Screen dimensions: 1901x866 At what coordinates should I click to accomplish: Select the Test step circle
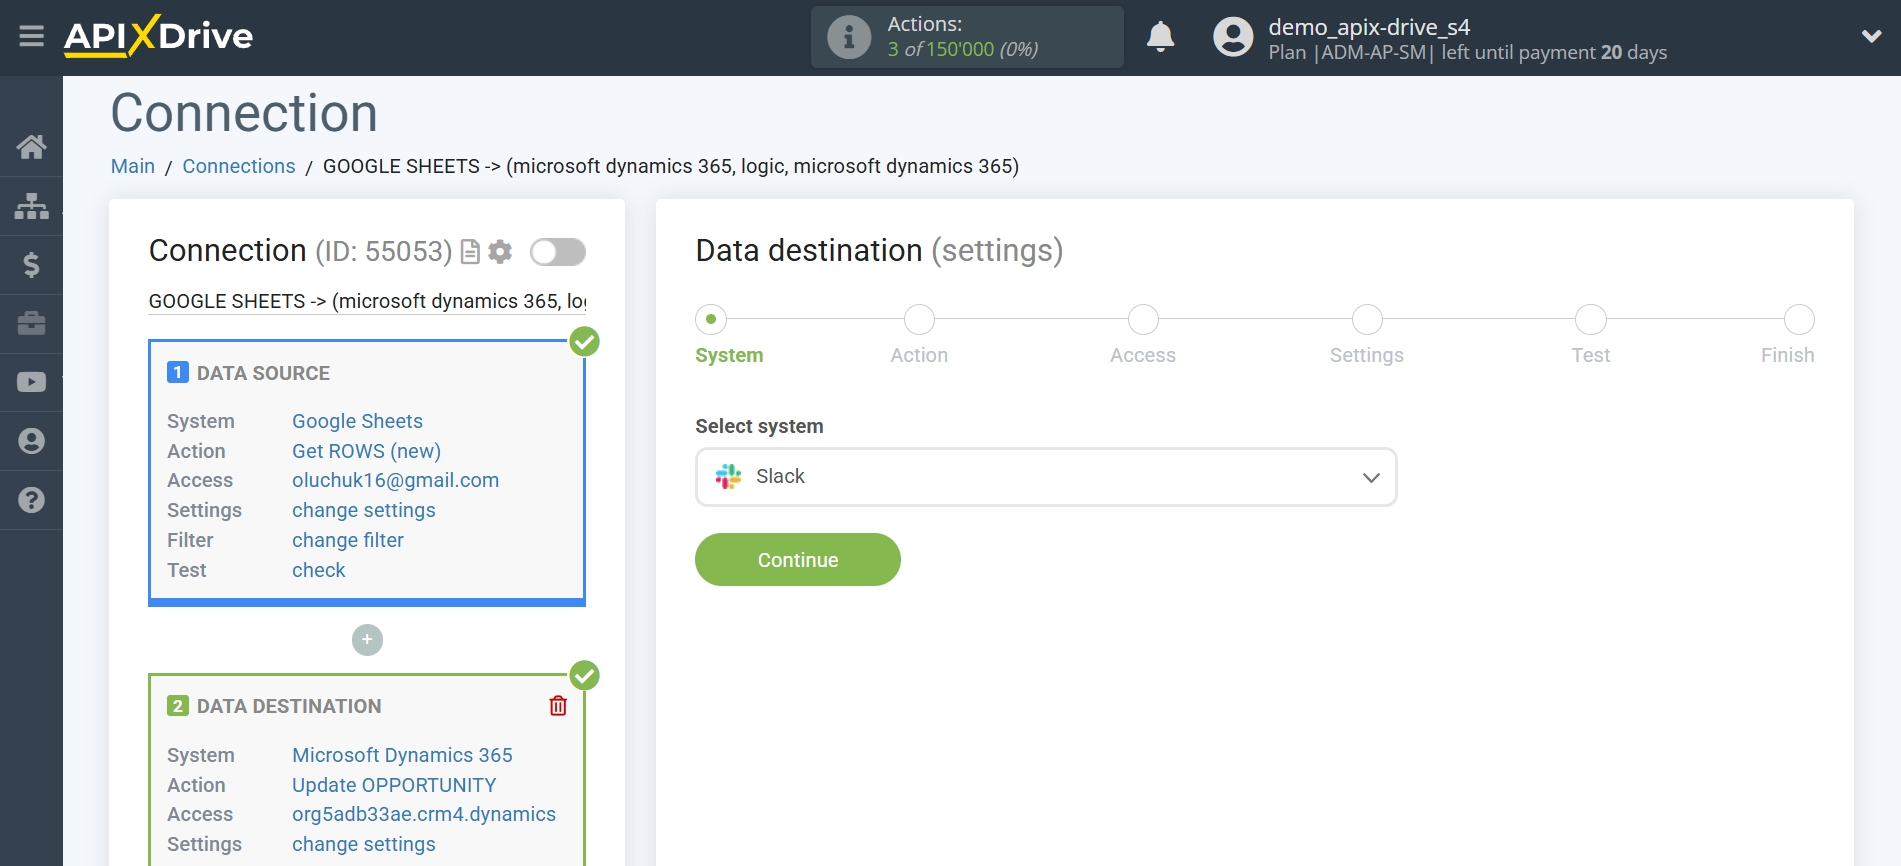1591,319
